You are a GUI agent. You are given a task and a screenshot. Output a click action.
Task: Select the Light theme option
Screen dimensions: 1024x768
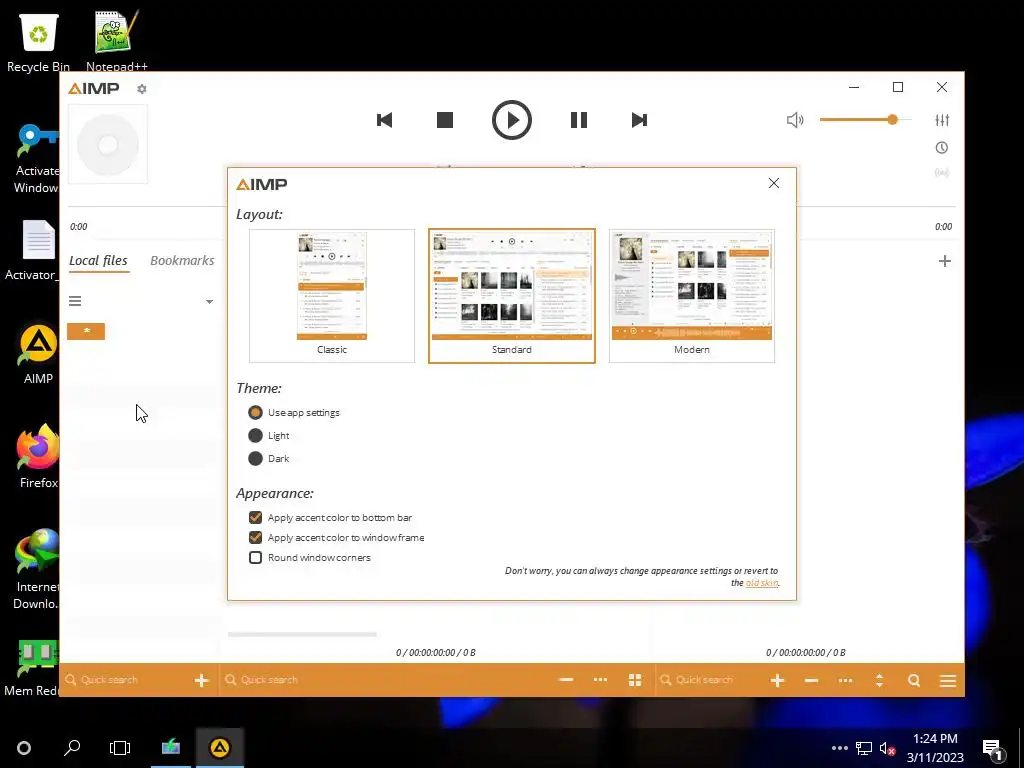tap(269, 436)
